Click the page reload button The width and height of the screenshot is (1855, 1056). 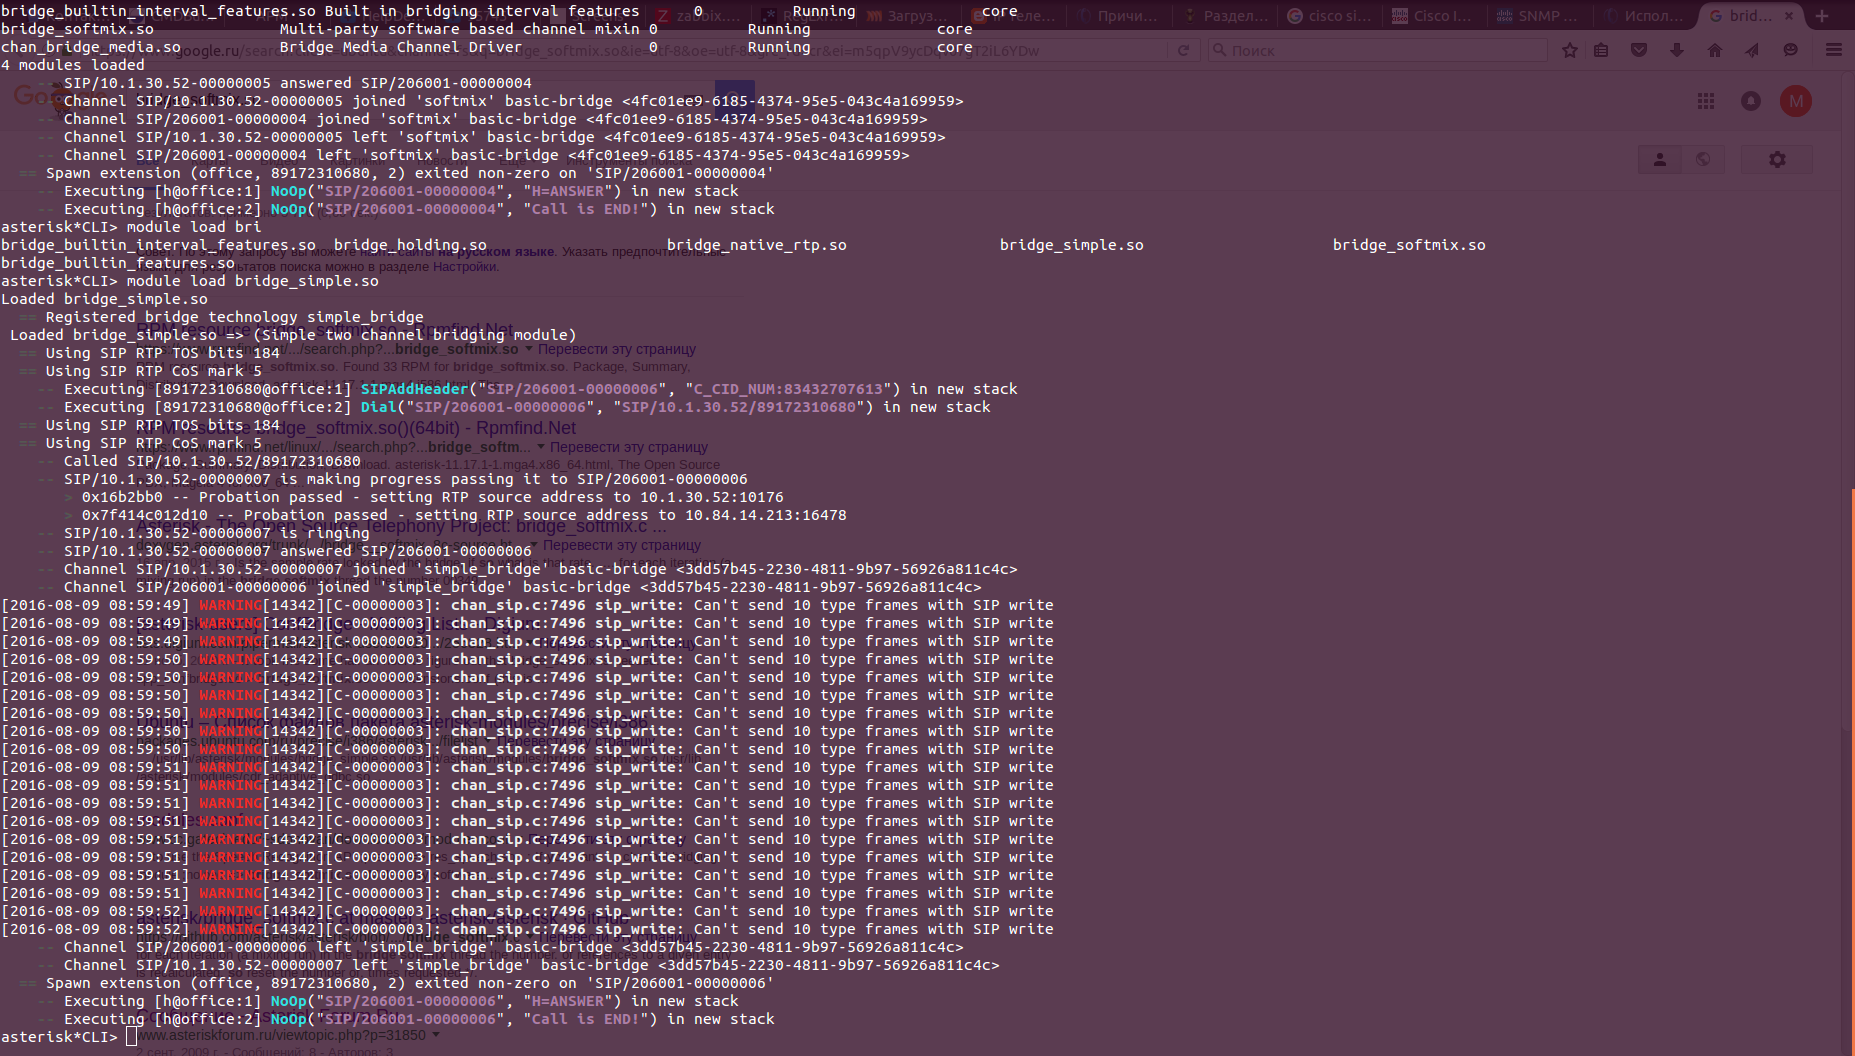1184,50
